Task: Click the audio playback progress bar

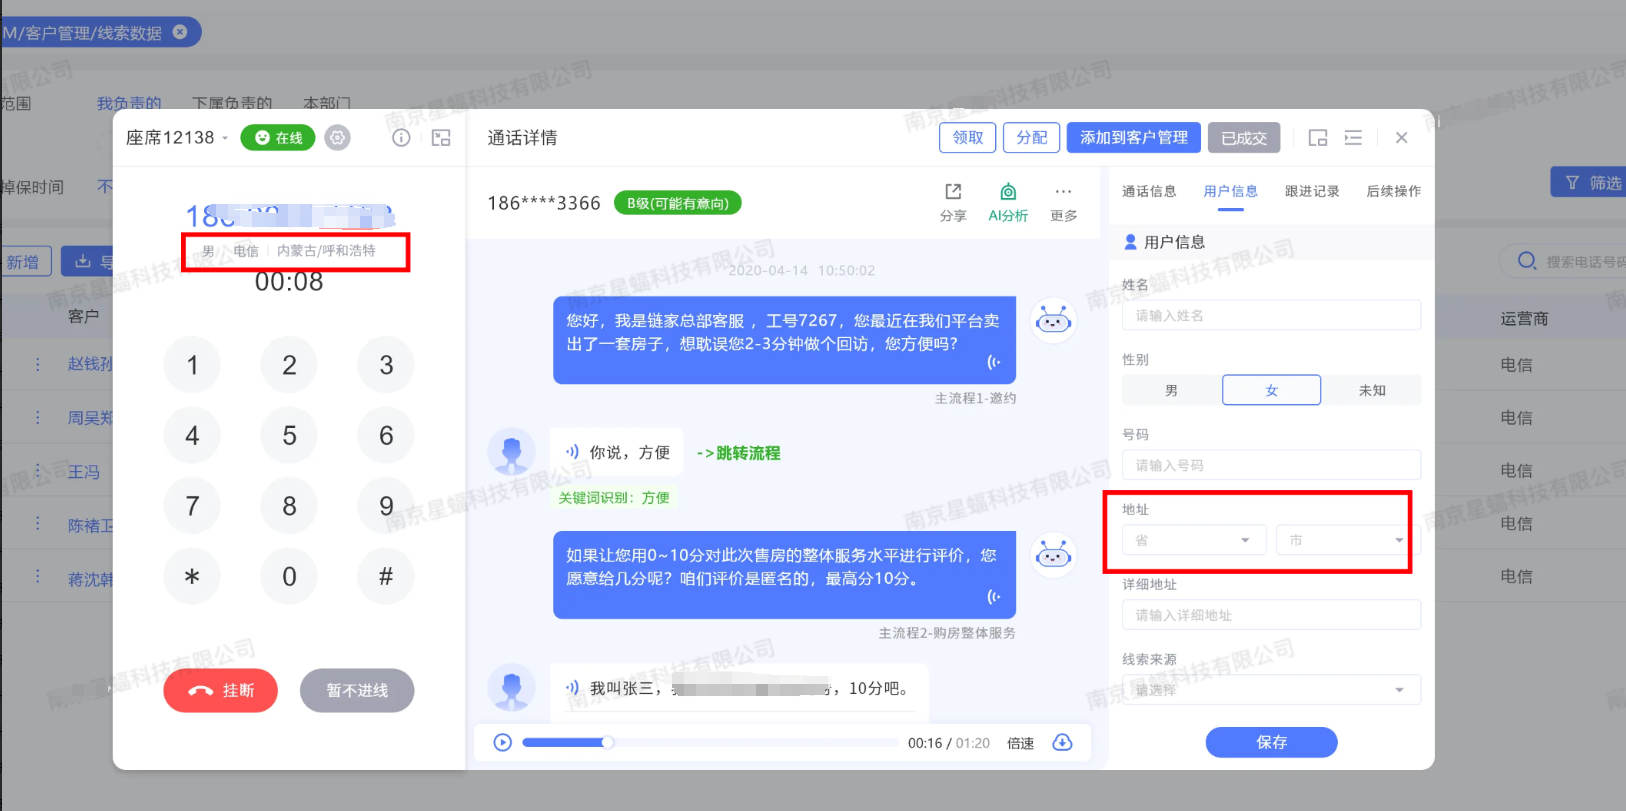Action: (710, 742)
